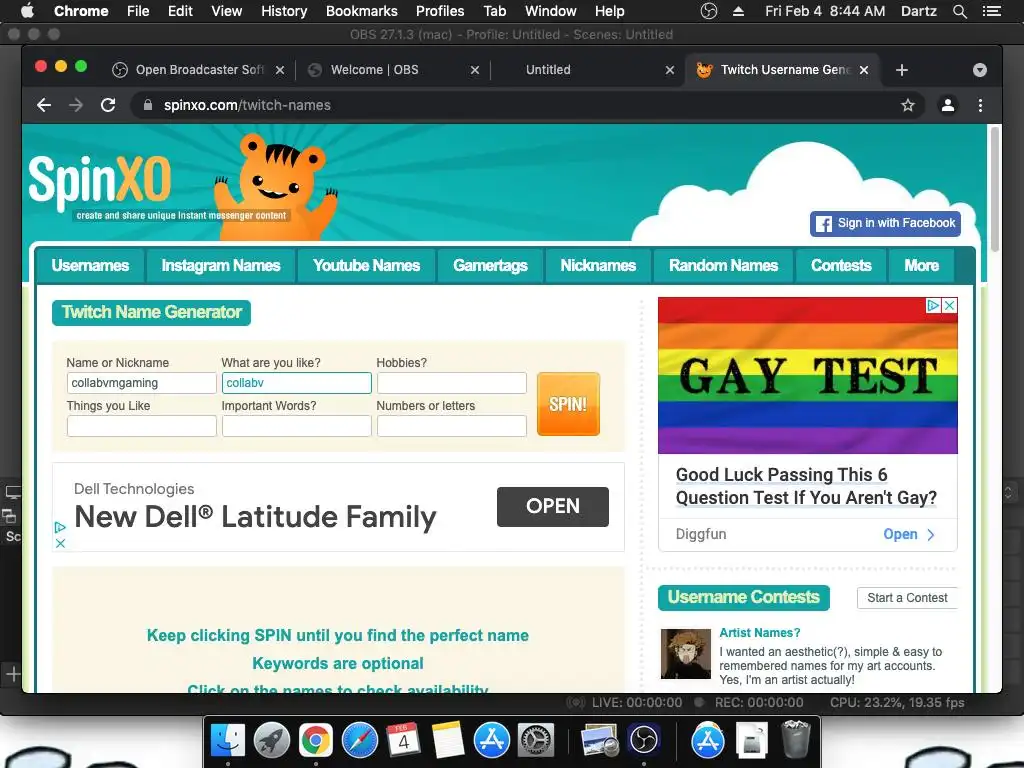1024x768 pixels.
Task: Click the Apple menu logo
Action: pos(27,10)
